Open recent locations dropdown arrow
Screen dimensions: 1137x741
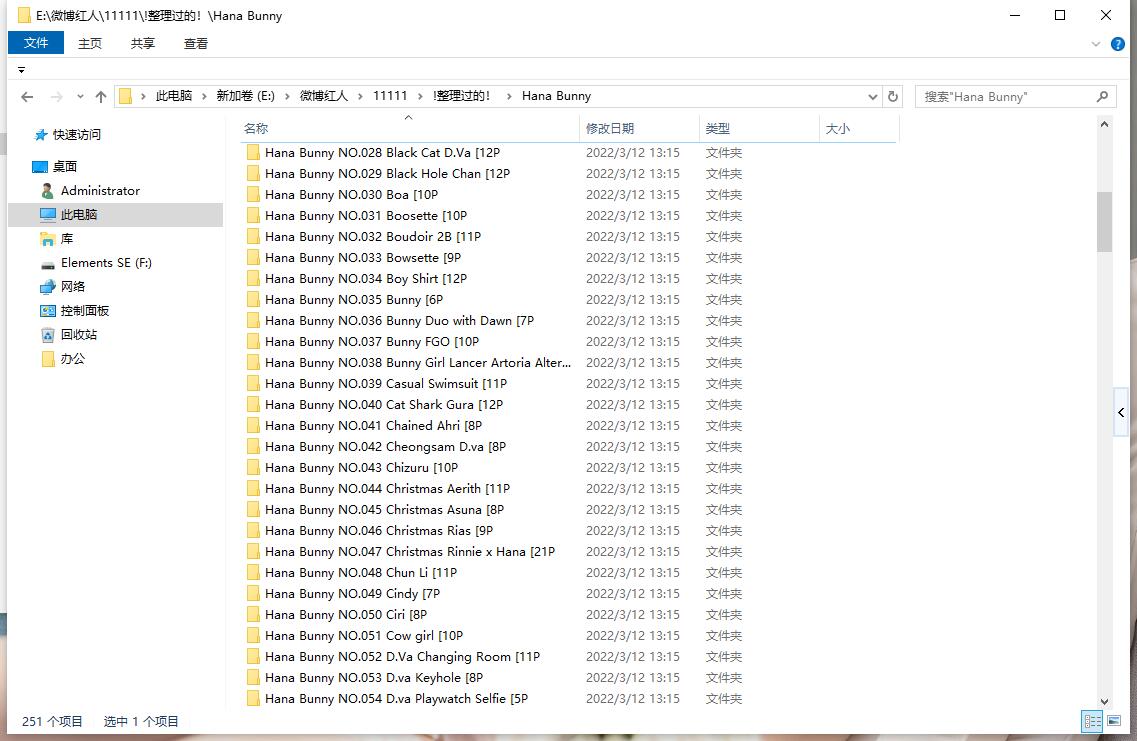coord(80,96)
